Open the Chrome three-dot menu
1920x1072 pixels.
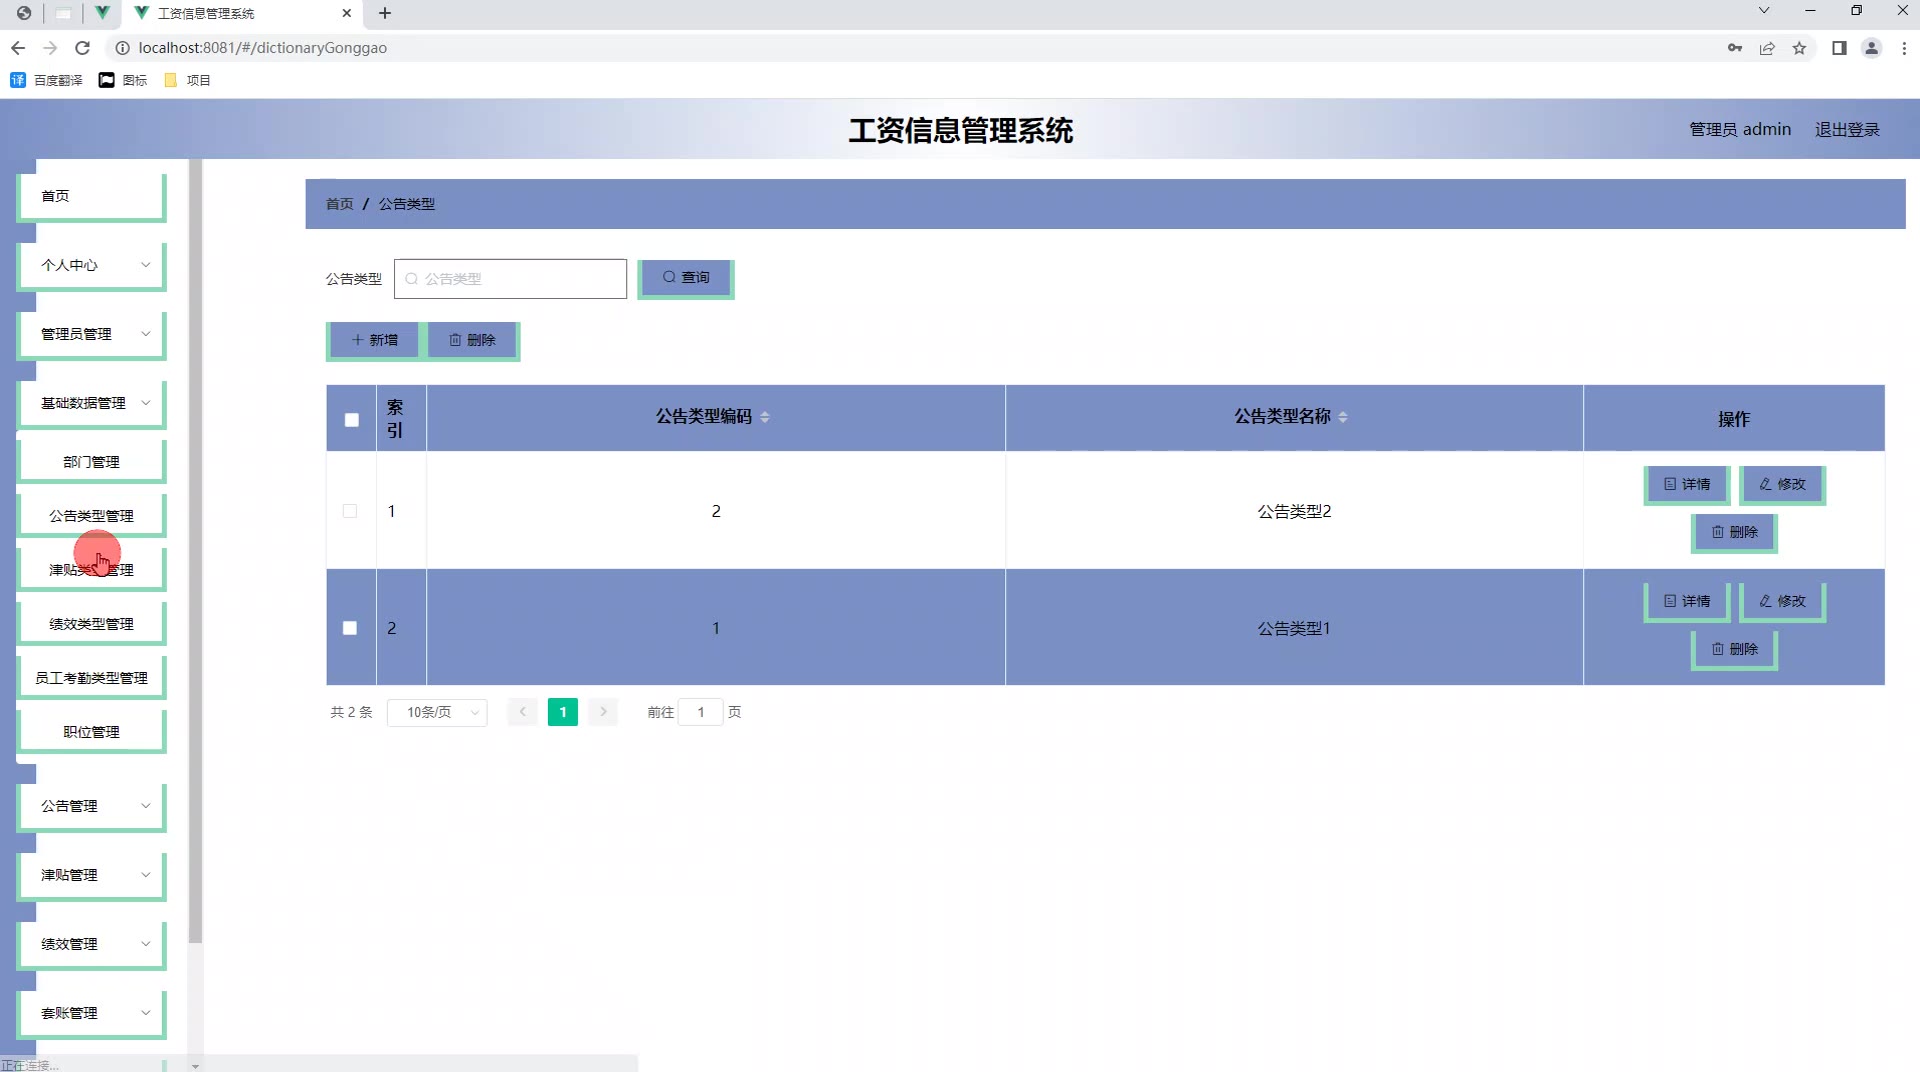(1904, 48)
